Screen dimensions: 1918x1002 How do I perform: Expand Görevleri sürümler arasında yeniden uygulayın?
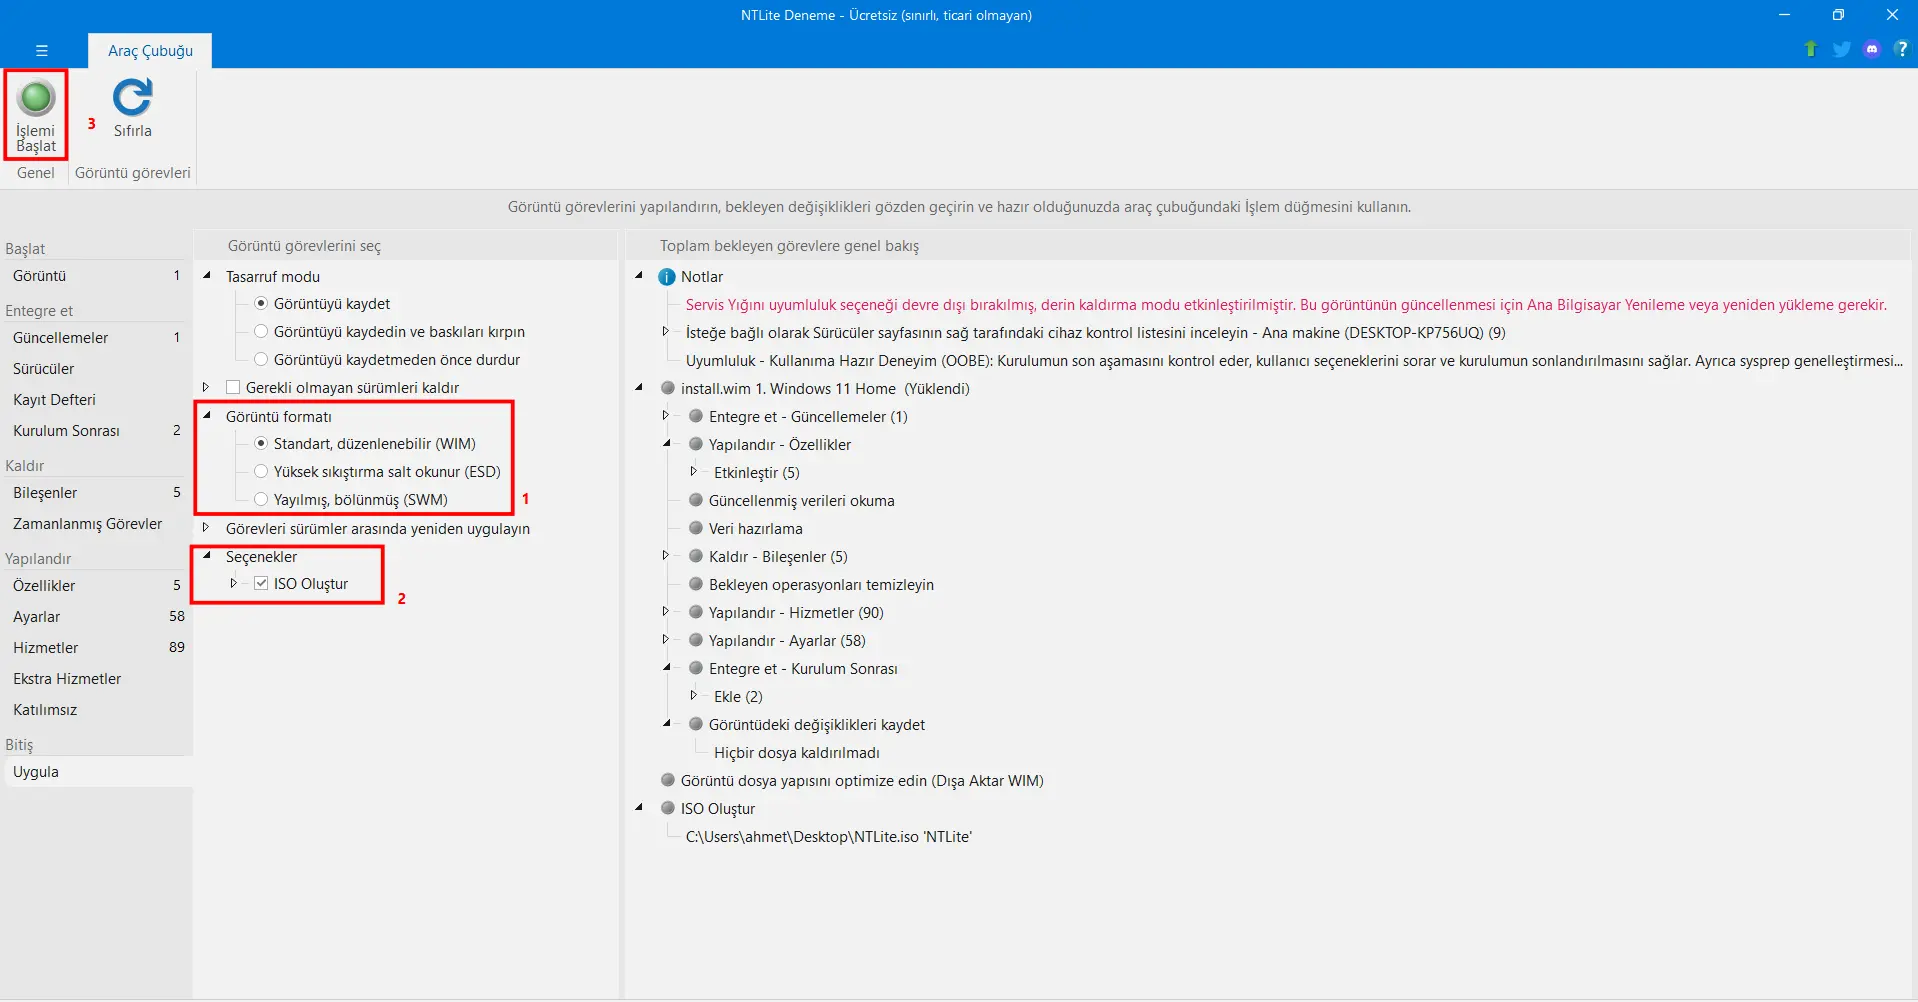(206, 527)
